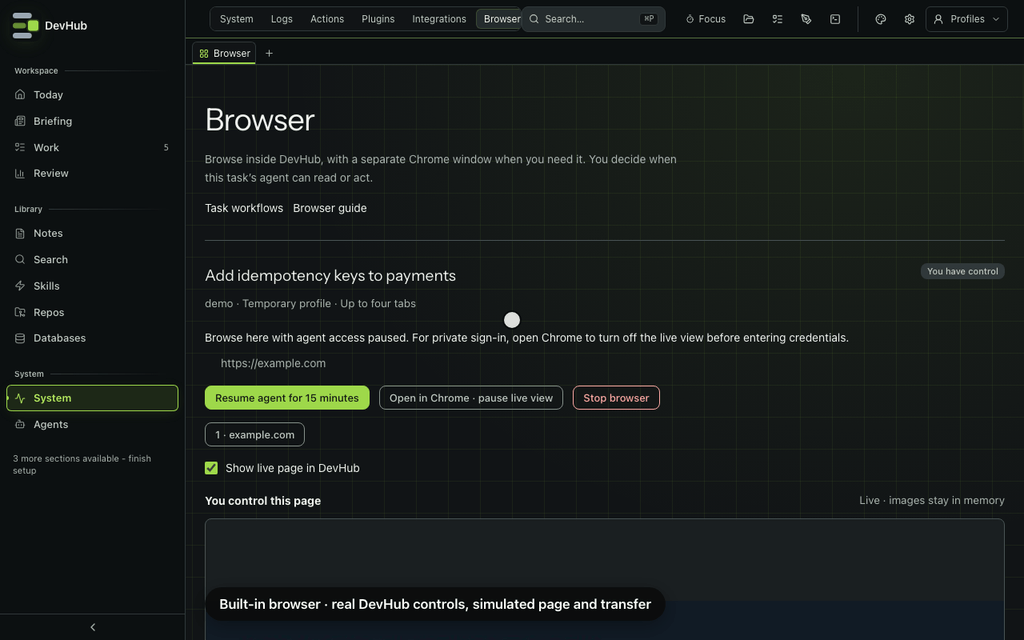Viewport: 1024px width, 640px height.
Task: Open the Browser guide link
Action: tap(330, 208)
